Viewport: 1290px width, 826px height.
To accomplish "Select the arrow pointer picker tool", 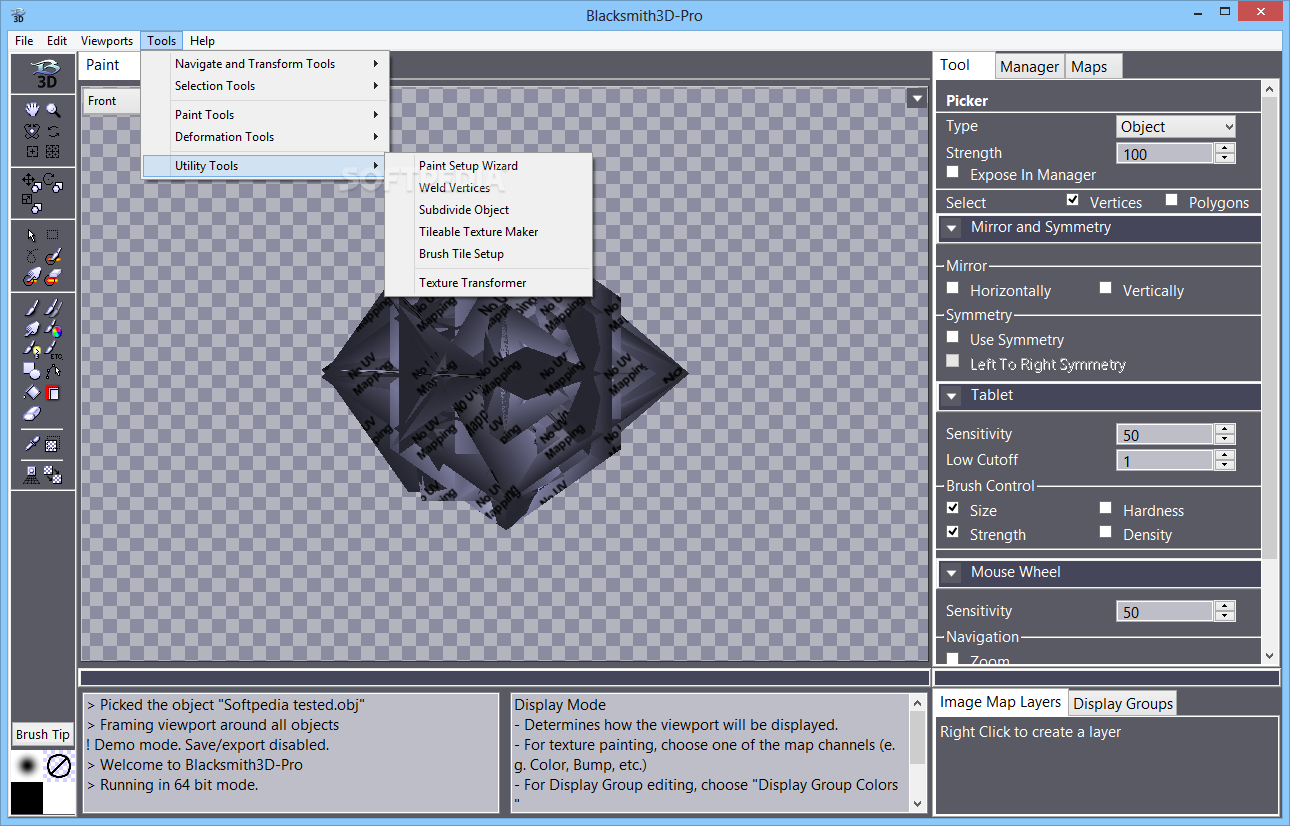I will point(32,235).
